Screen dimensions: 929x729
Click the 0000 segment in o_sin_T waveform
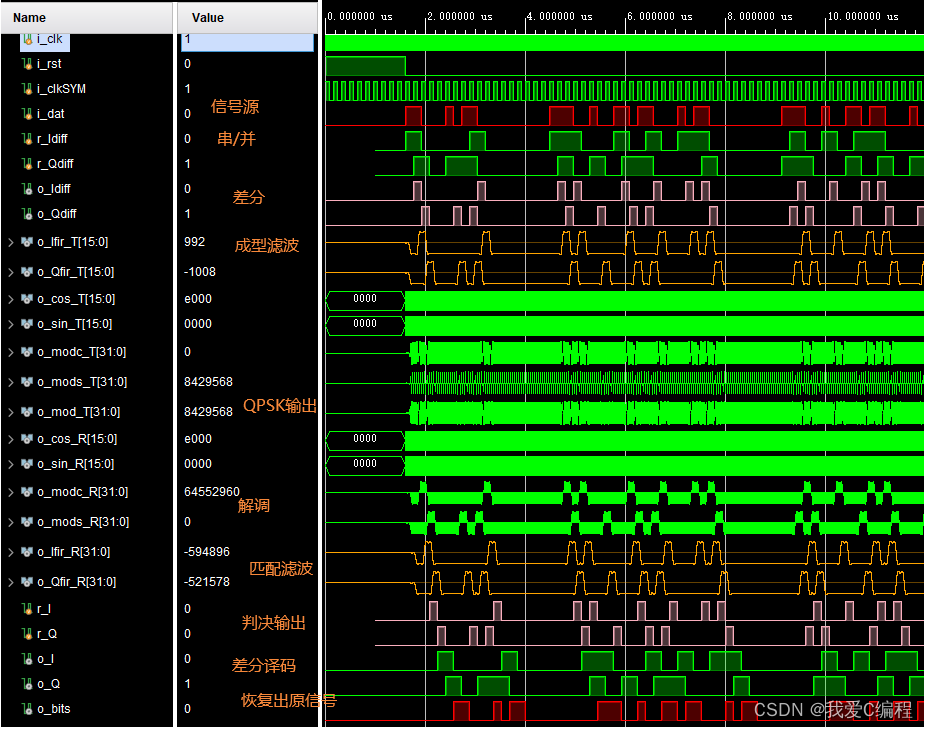(x=365, y=324)
